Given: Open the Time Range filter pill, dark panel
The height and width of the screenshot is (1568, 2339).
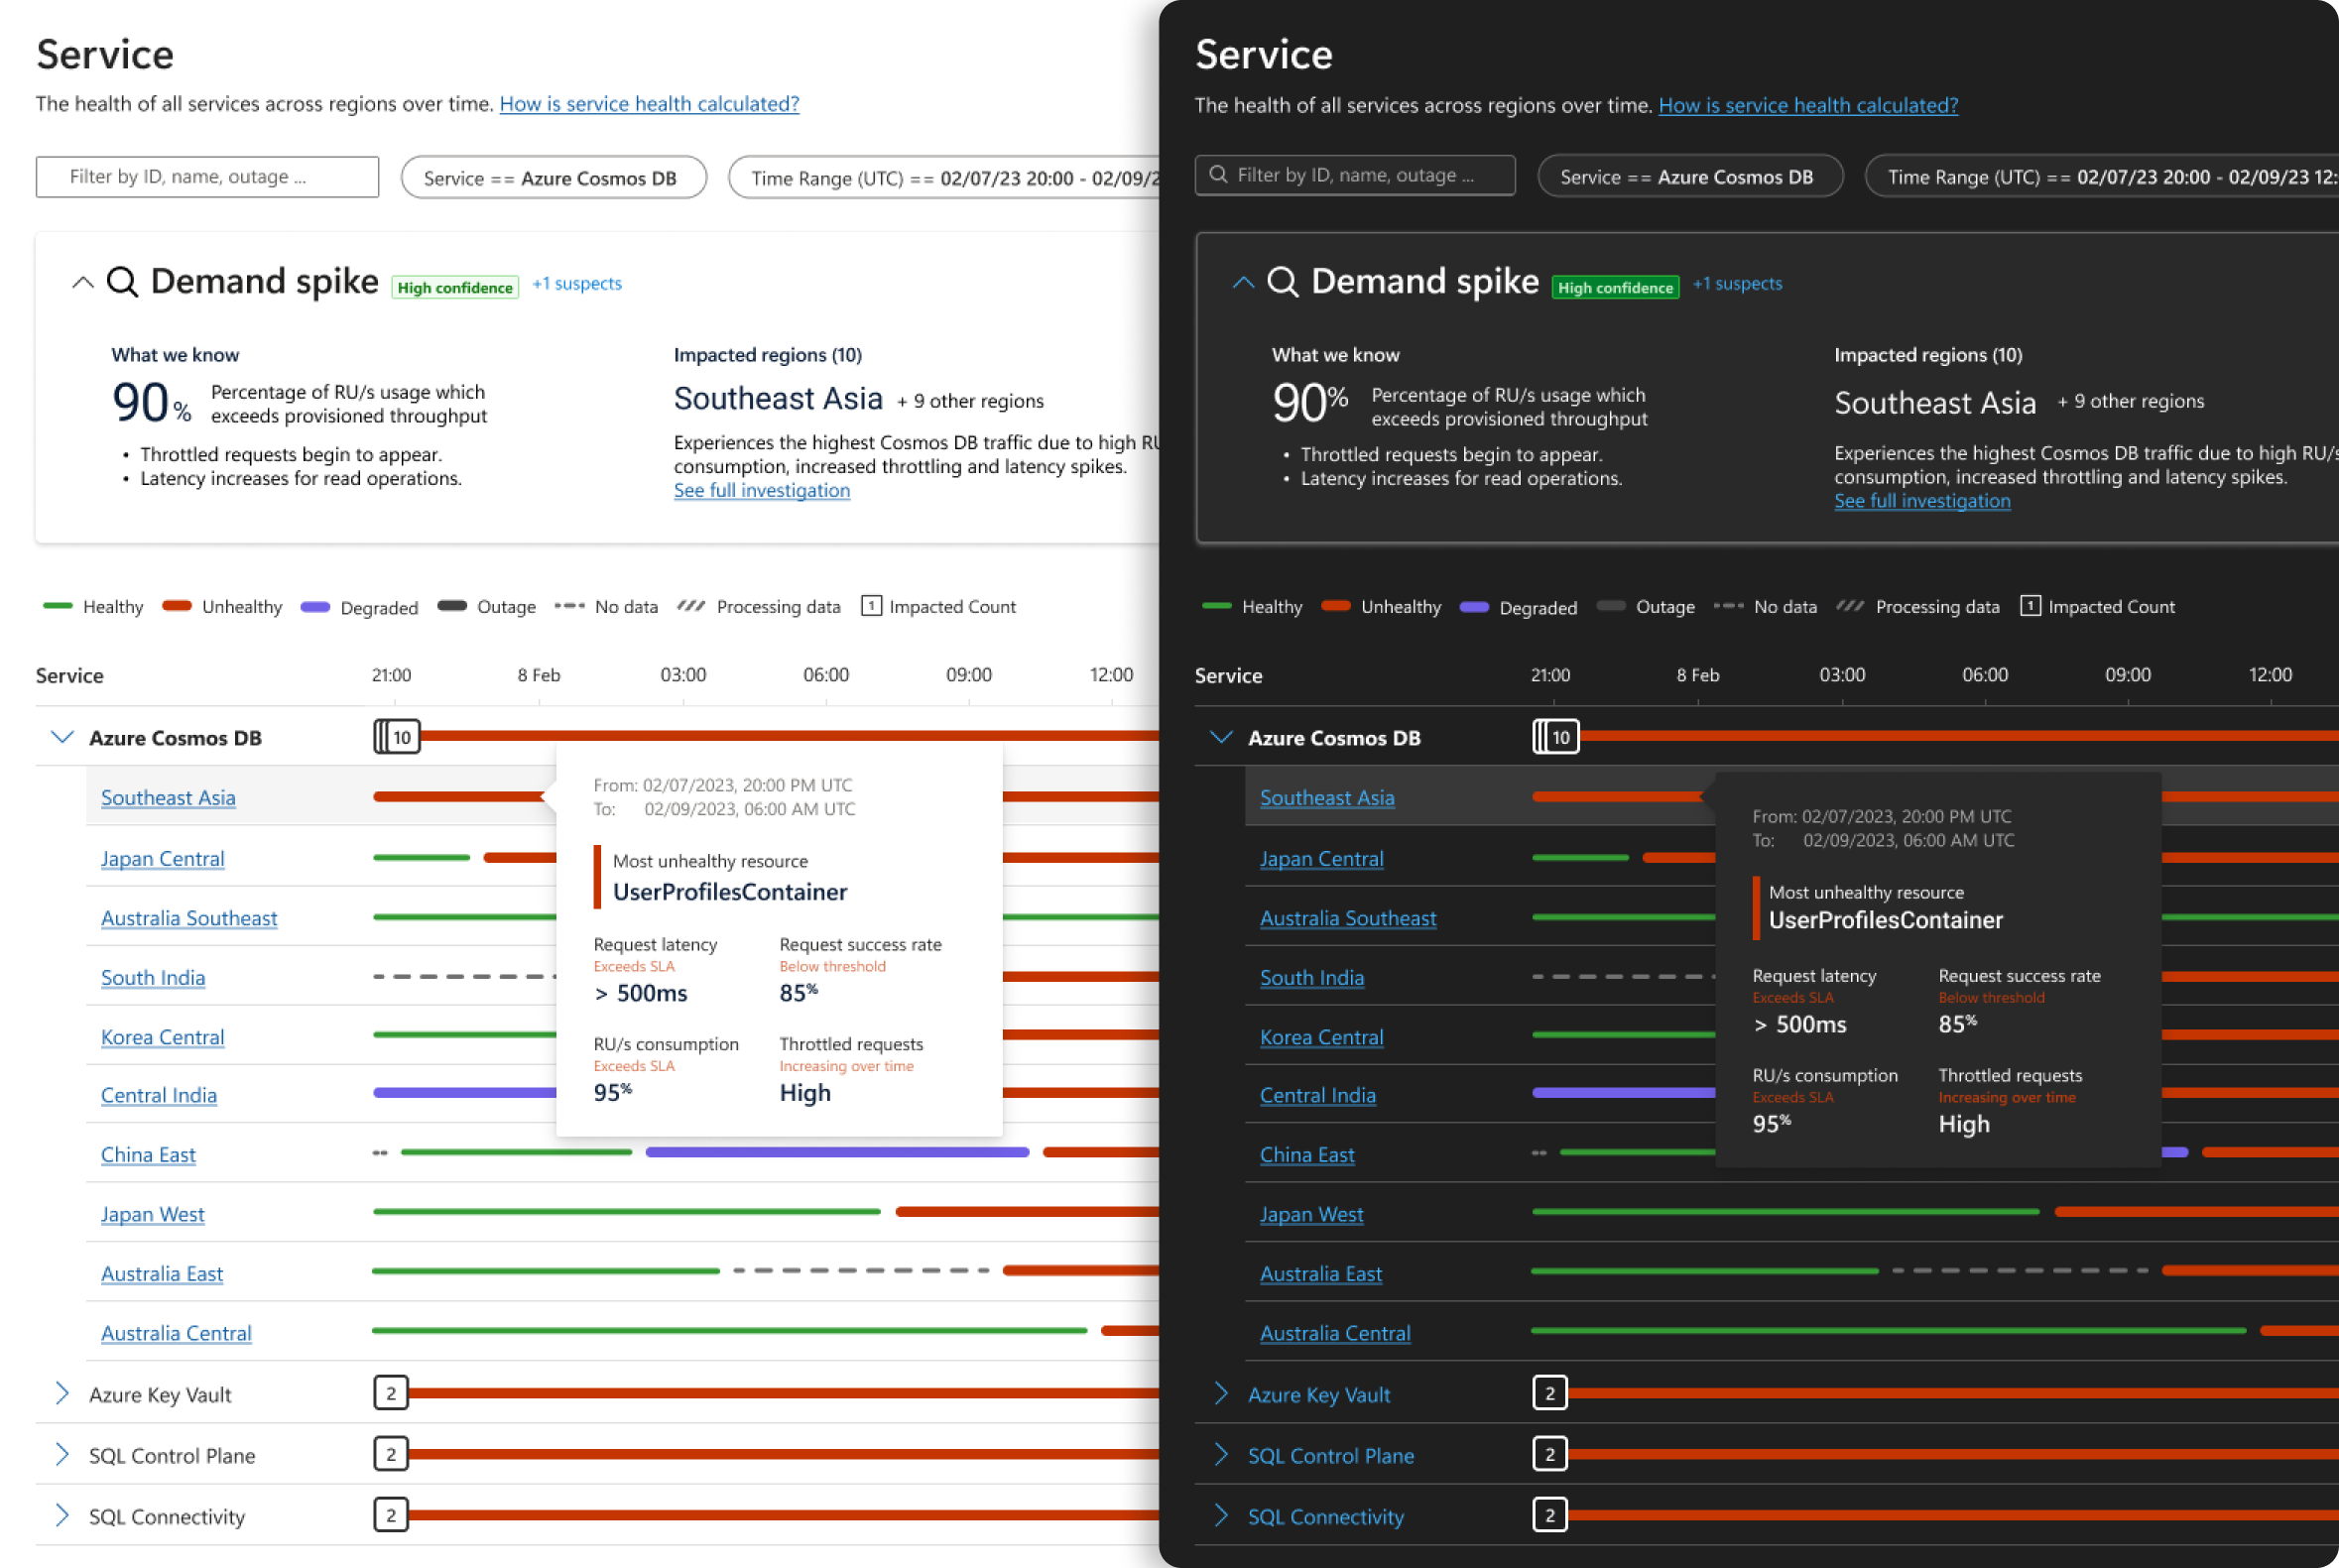Looking at the screenshot, I should tap(2102, 177).
